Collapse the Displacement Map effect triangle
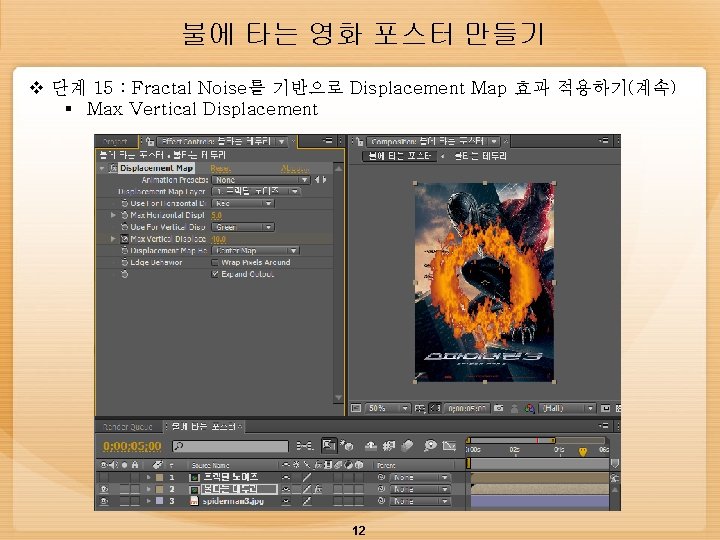The image size is (720, 540). click(102, 169)
